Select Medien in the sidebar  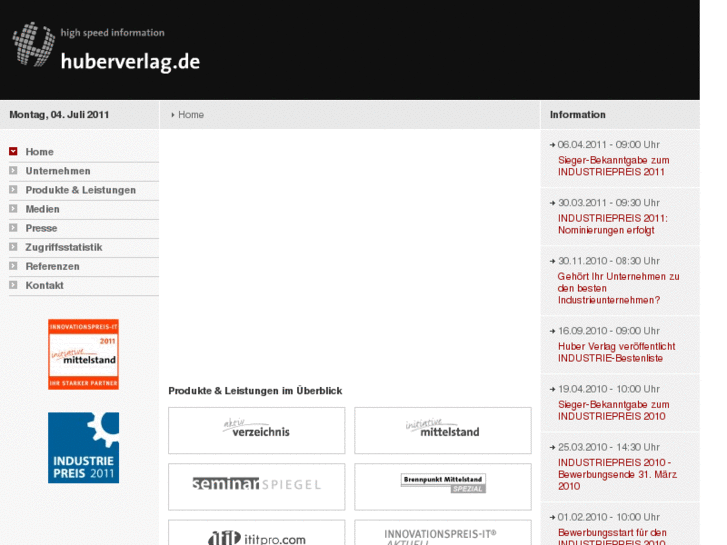point(42,209)
